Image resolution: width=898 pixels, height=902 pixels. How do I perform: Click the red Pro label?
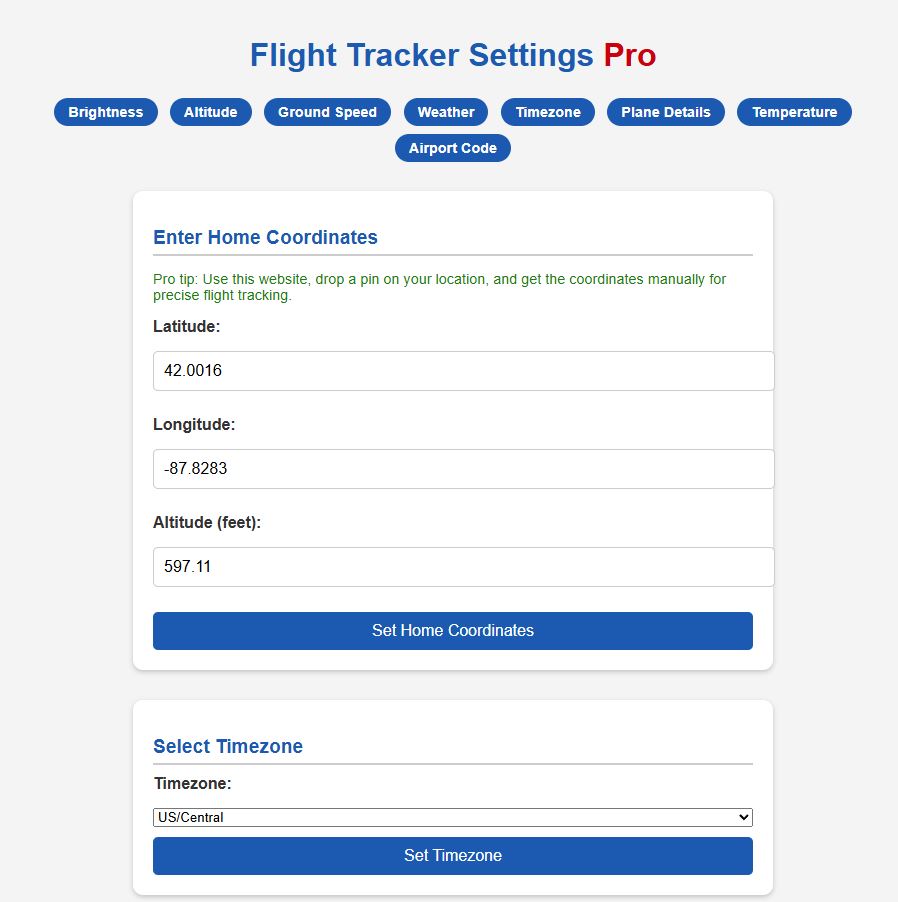631,55
